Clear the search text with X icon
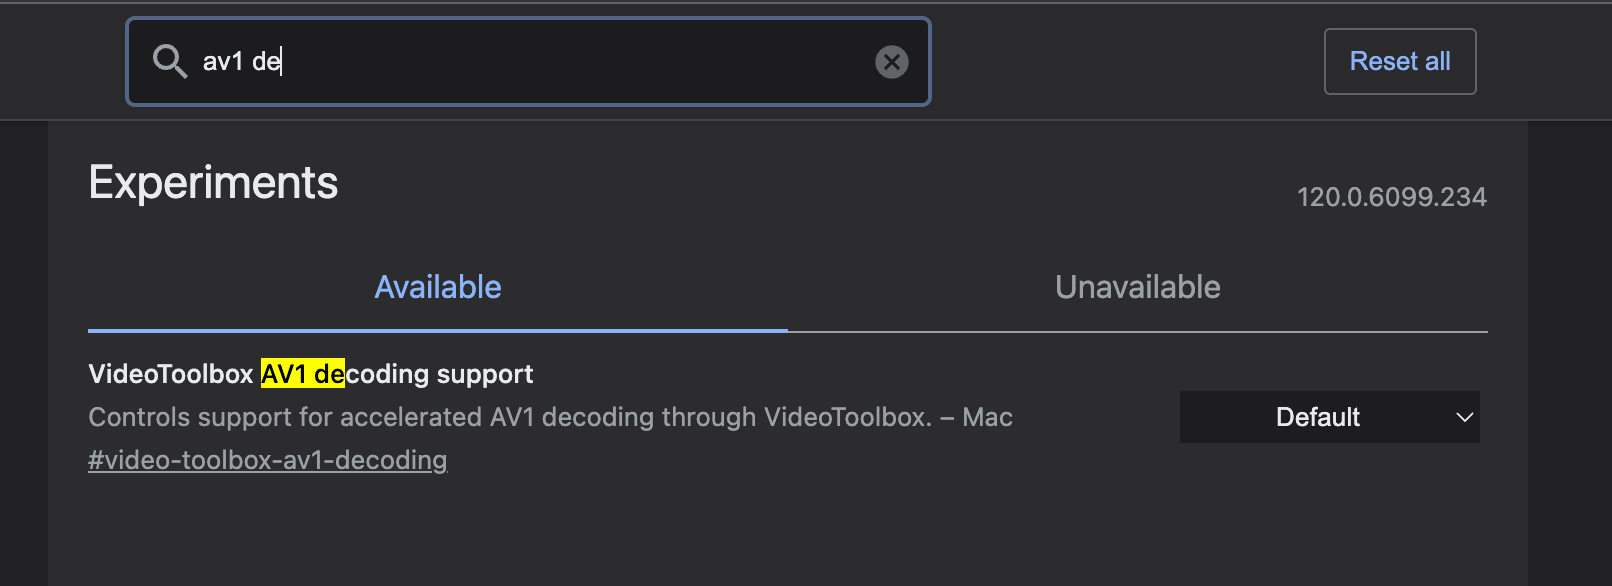 tap(891, 62)
